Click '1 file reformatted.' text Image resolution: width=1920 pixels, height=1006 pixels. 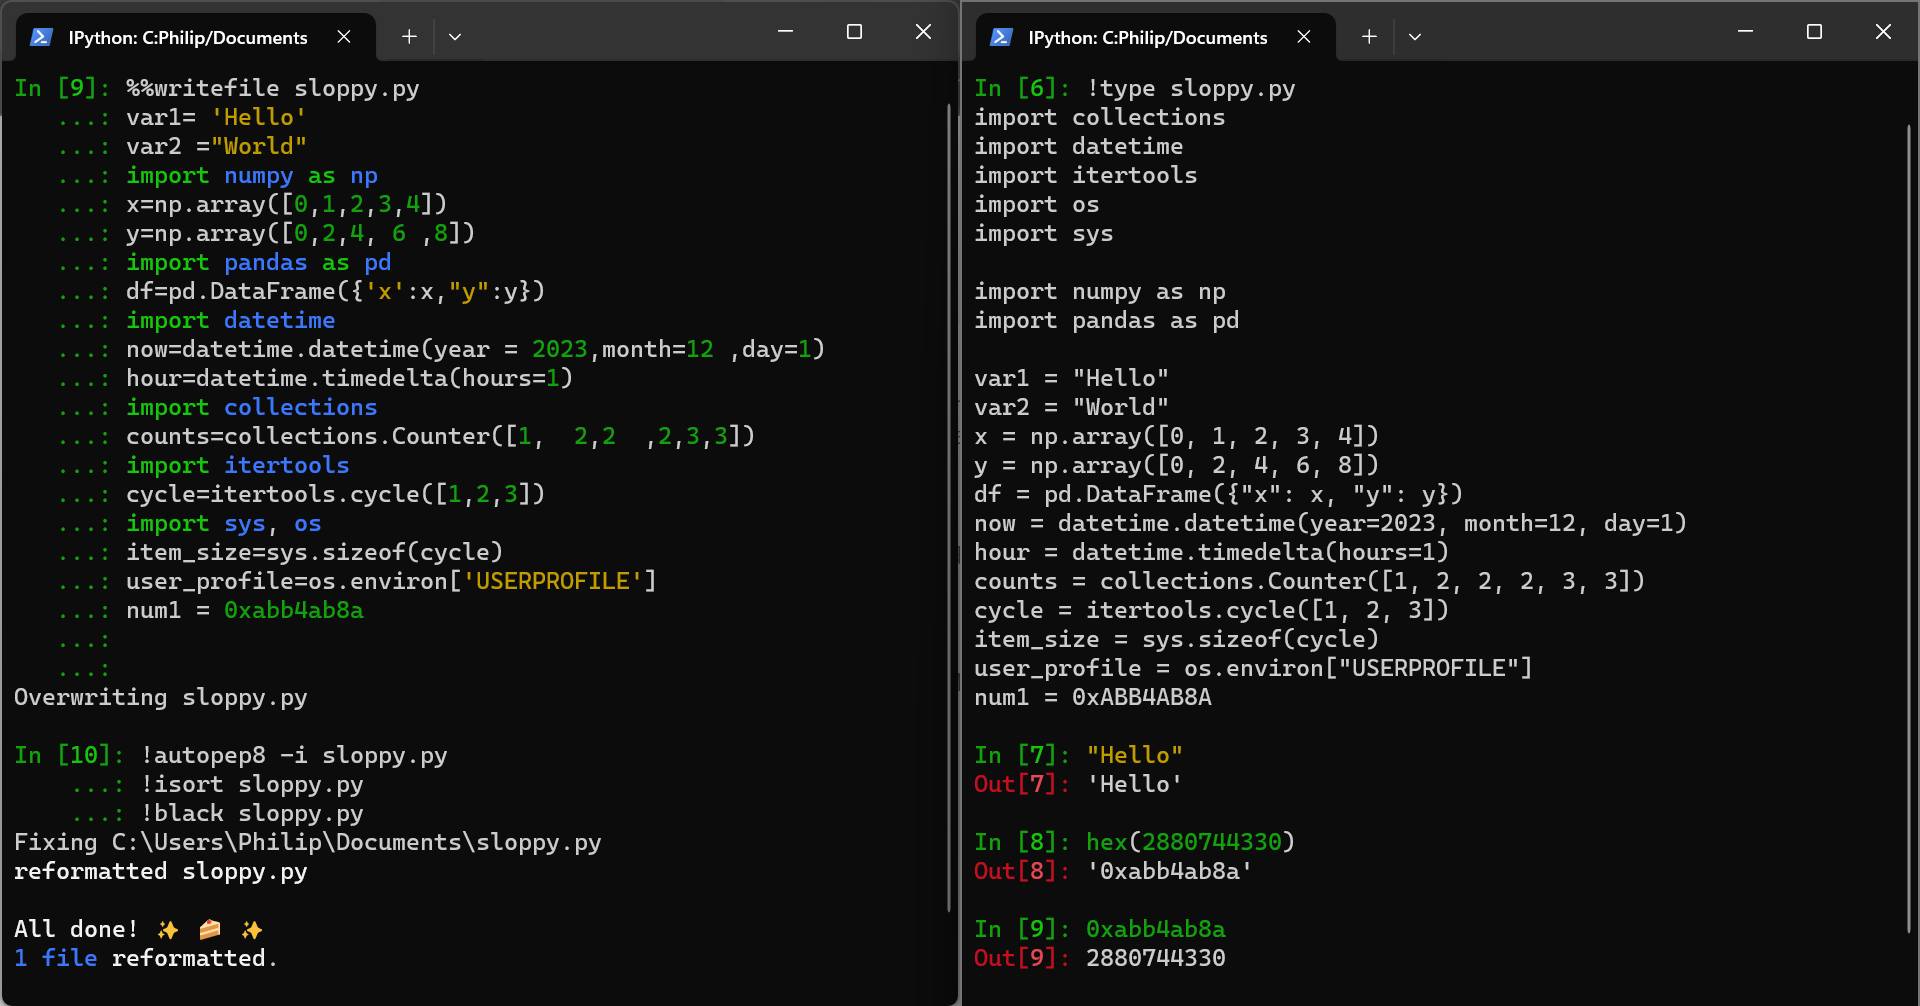pyautogui.click(x=146, y=958)
